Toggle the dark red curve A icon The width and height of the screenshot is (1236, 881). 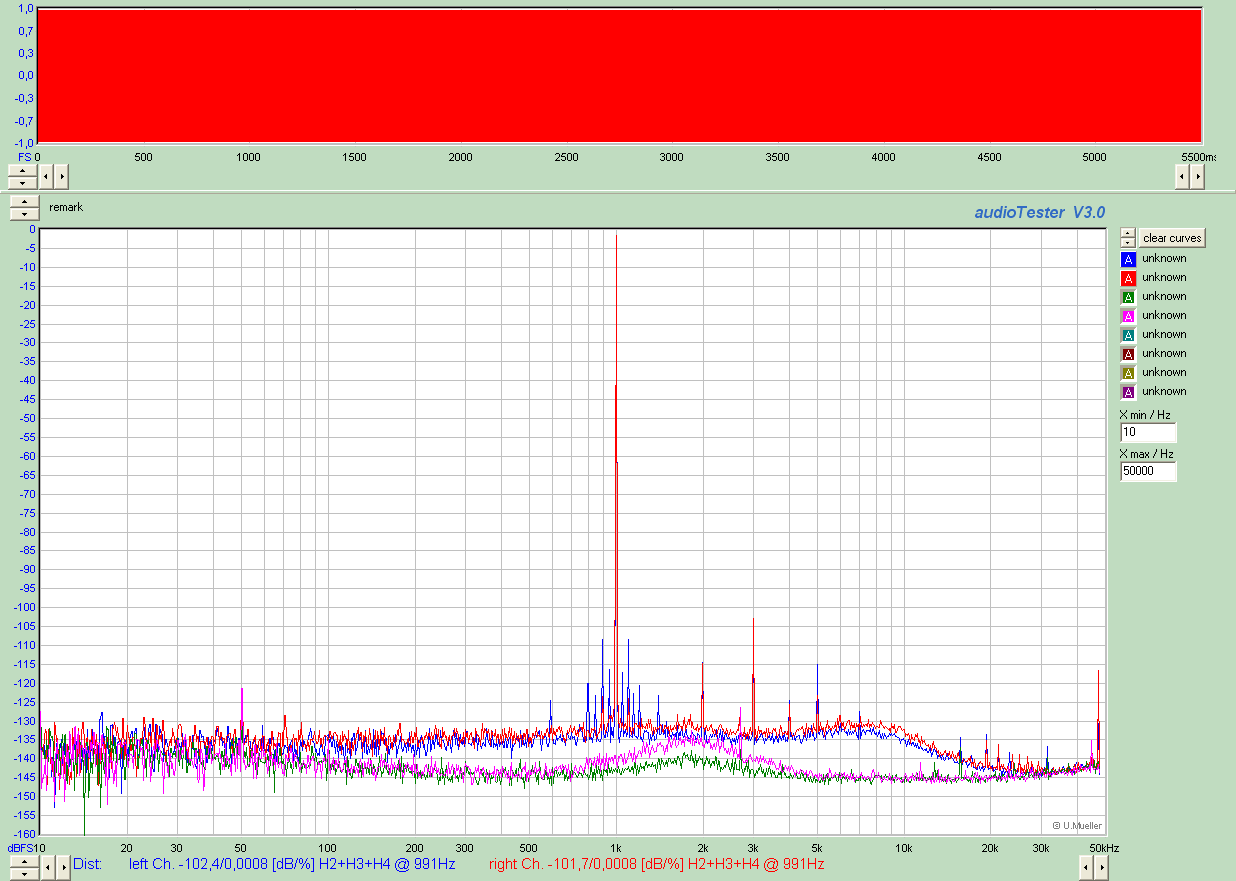click(x=1128, y=354)
